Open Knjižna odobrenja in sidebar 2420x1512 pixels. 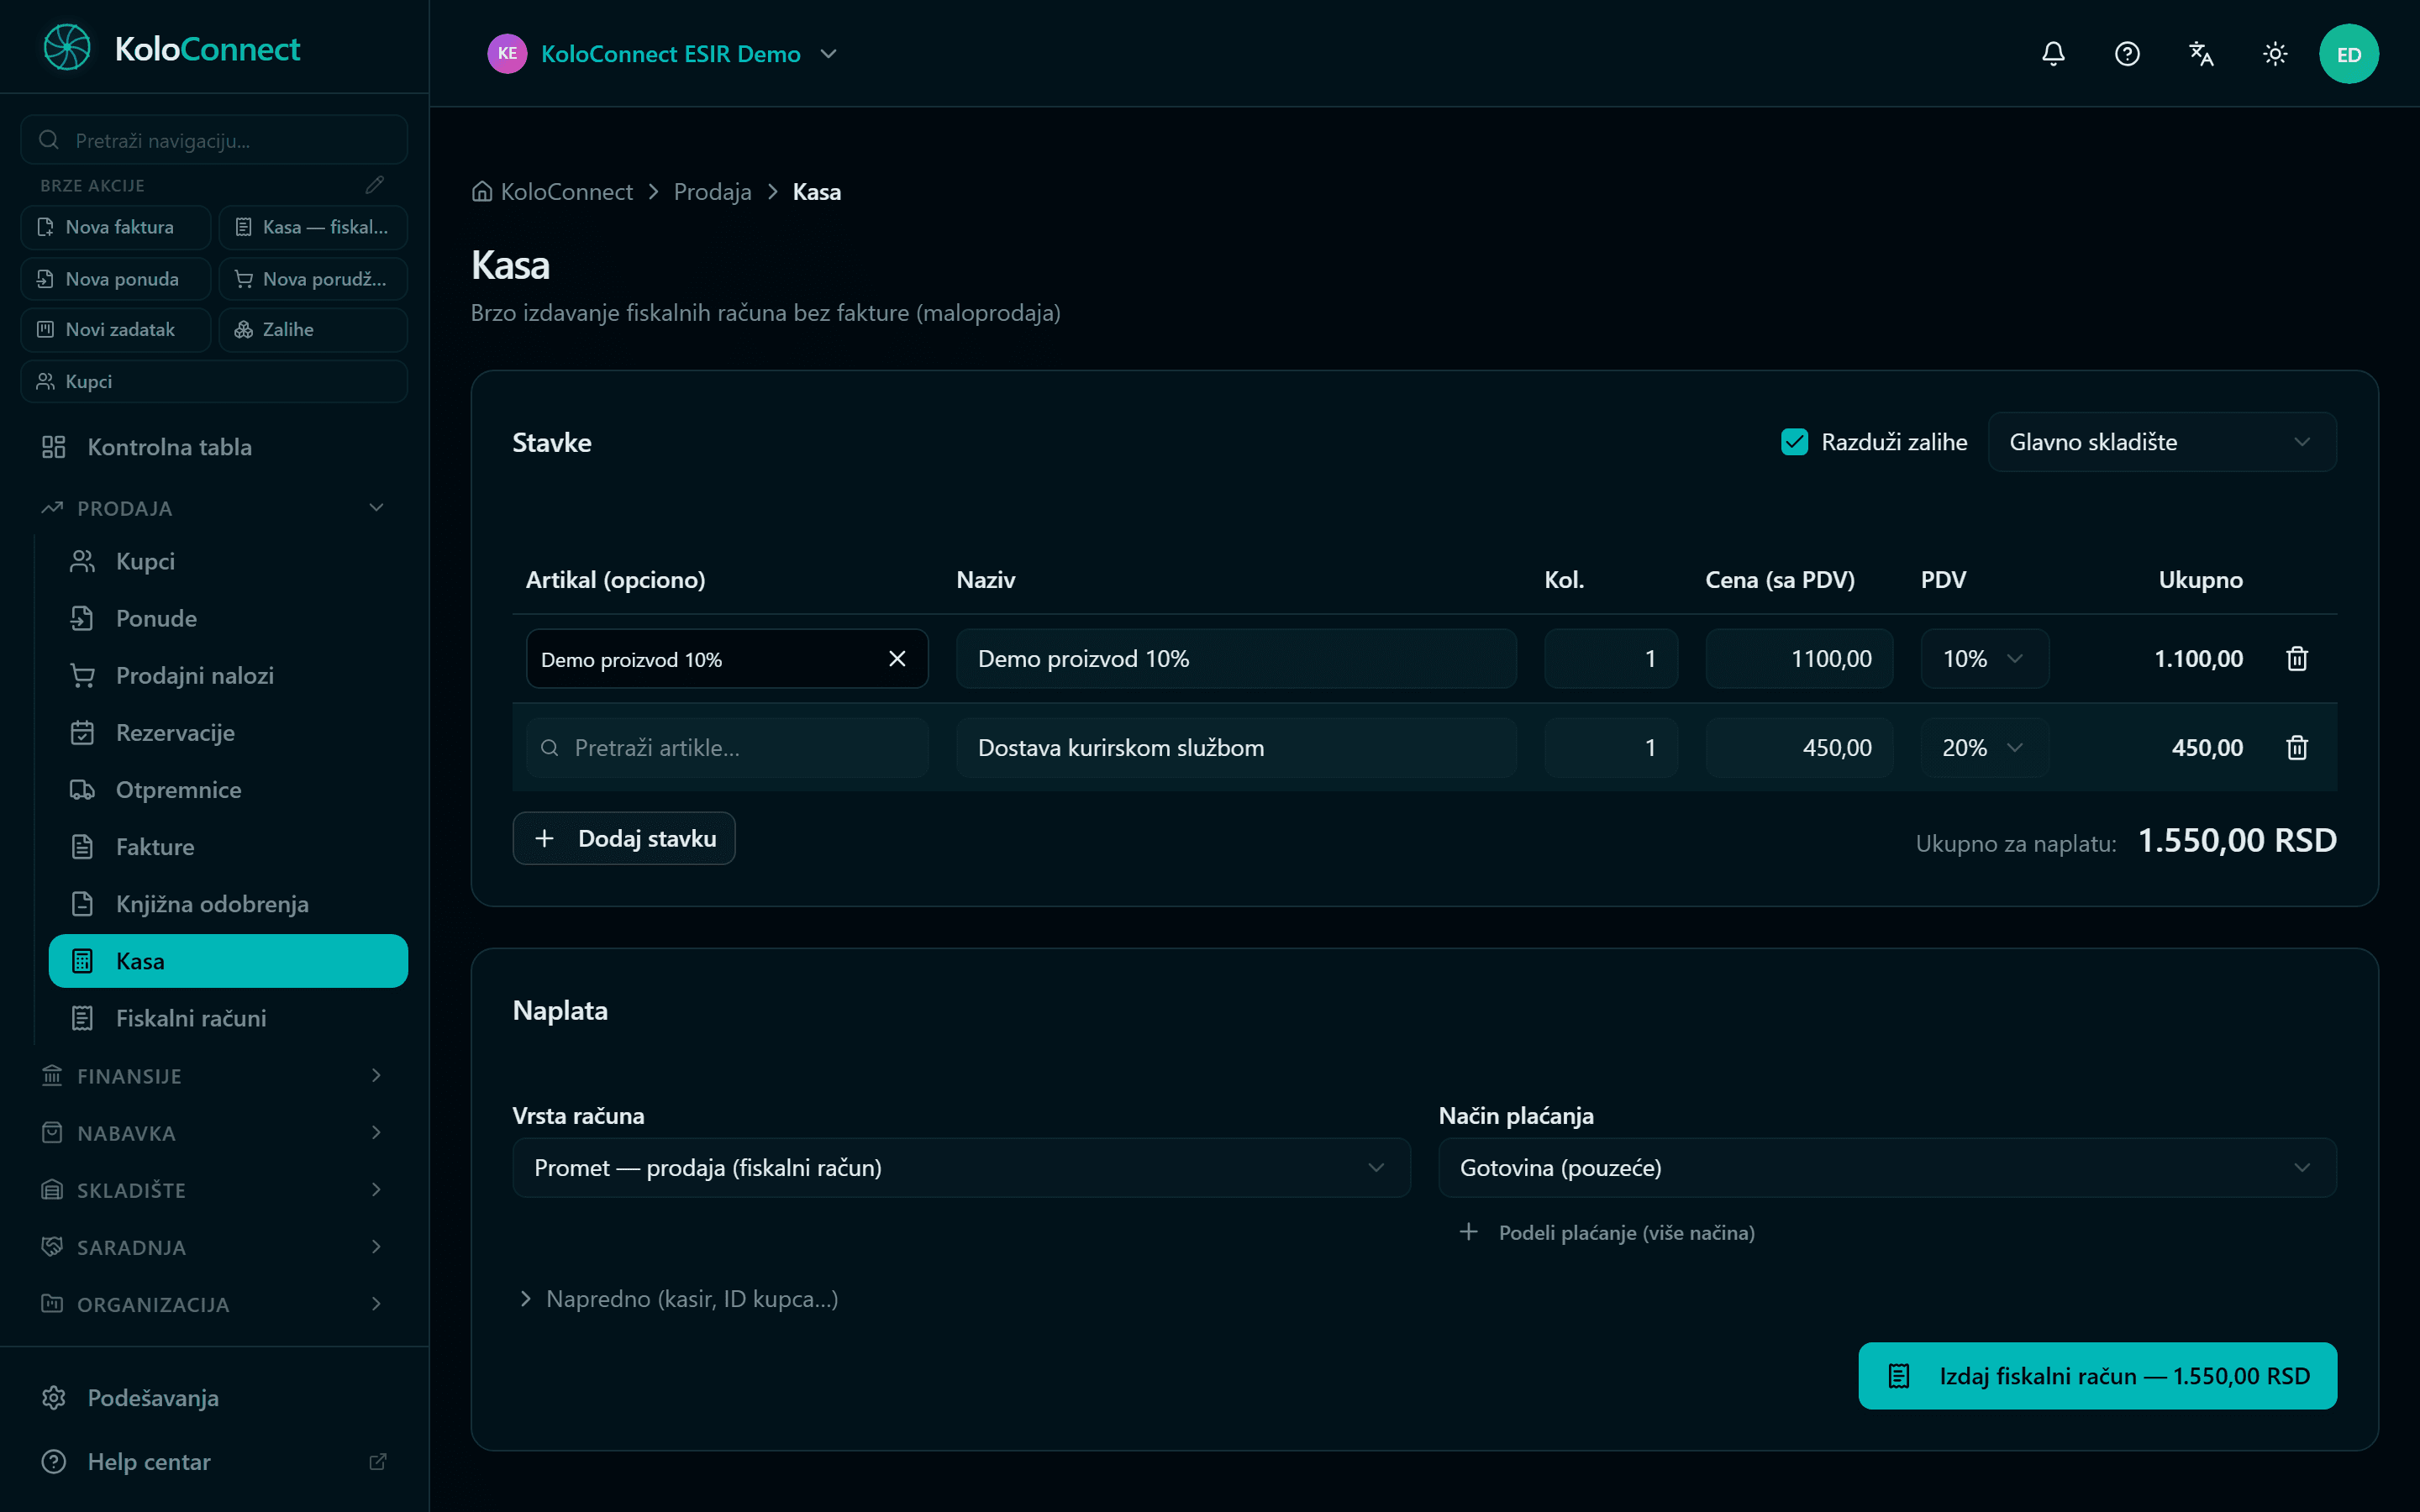click(x=228, y=904)
